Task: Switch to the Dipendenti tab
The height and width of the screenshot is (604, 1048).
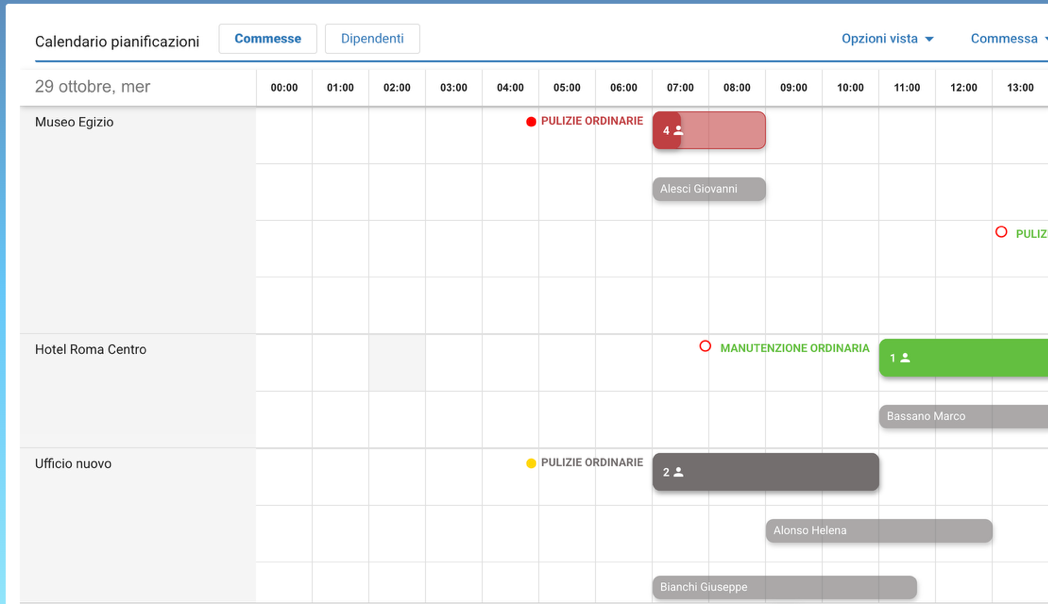Action: [x=372, y=39]
